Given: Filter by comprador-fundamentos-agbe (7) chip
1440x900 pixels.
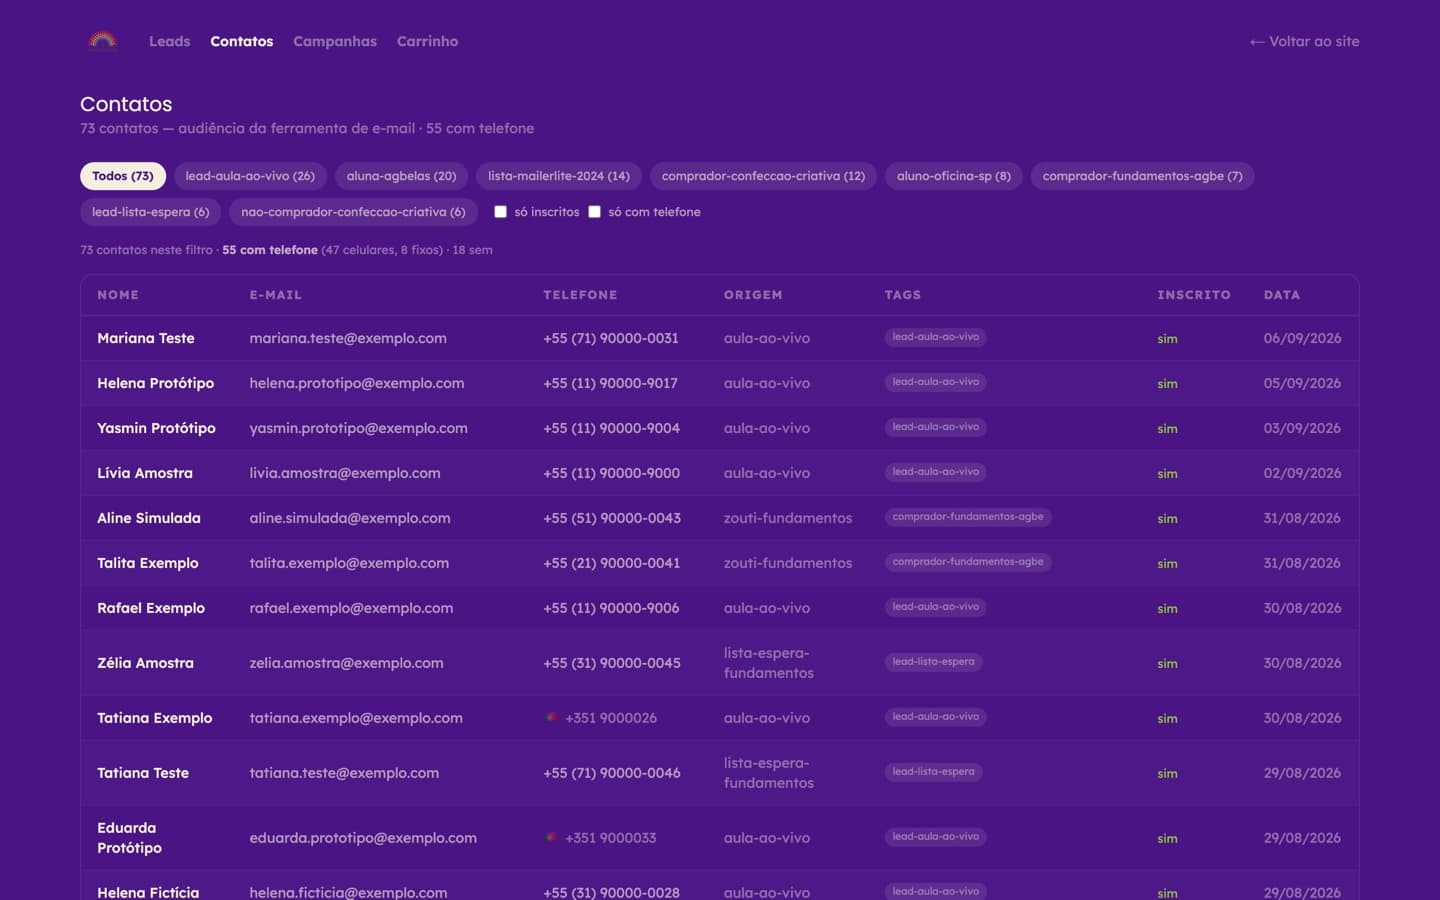Looking at the screenshot, I should pos(1143,176).
